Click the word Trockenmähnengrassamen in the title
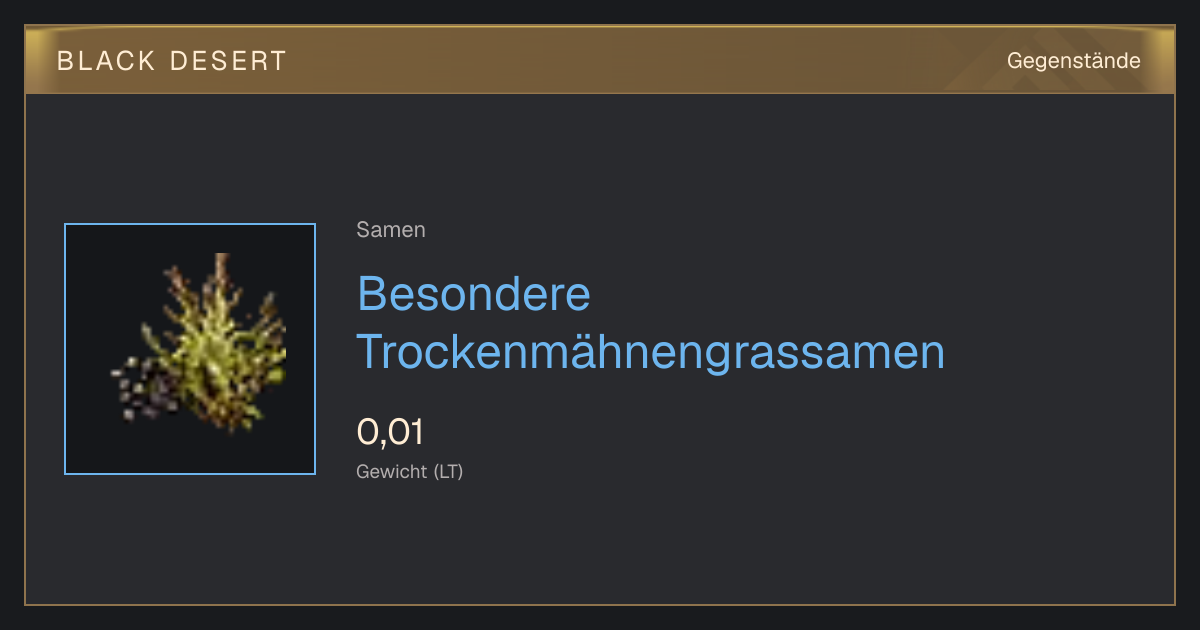Screen dimensions: 1200x630 click(x=651, y=352)
